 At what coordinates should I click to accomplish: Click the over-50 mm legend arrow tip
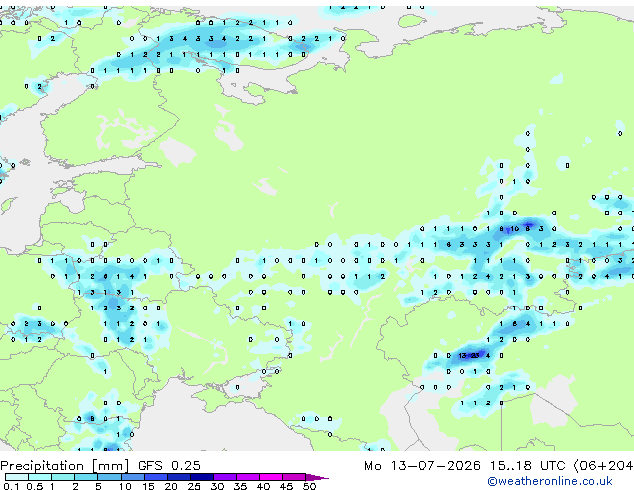click(317, 478)
